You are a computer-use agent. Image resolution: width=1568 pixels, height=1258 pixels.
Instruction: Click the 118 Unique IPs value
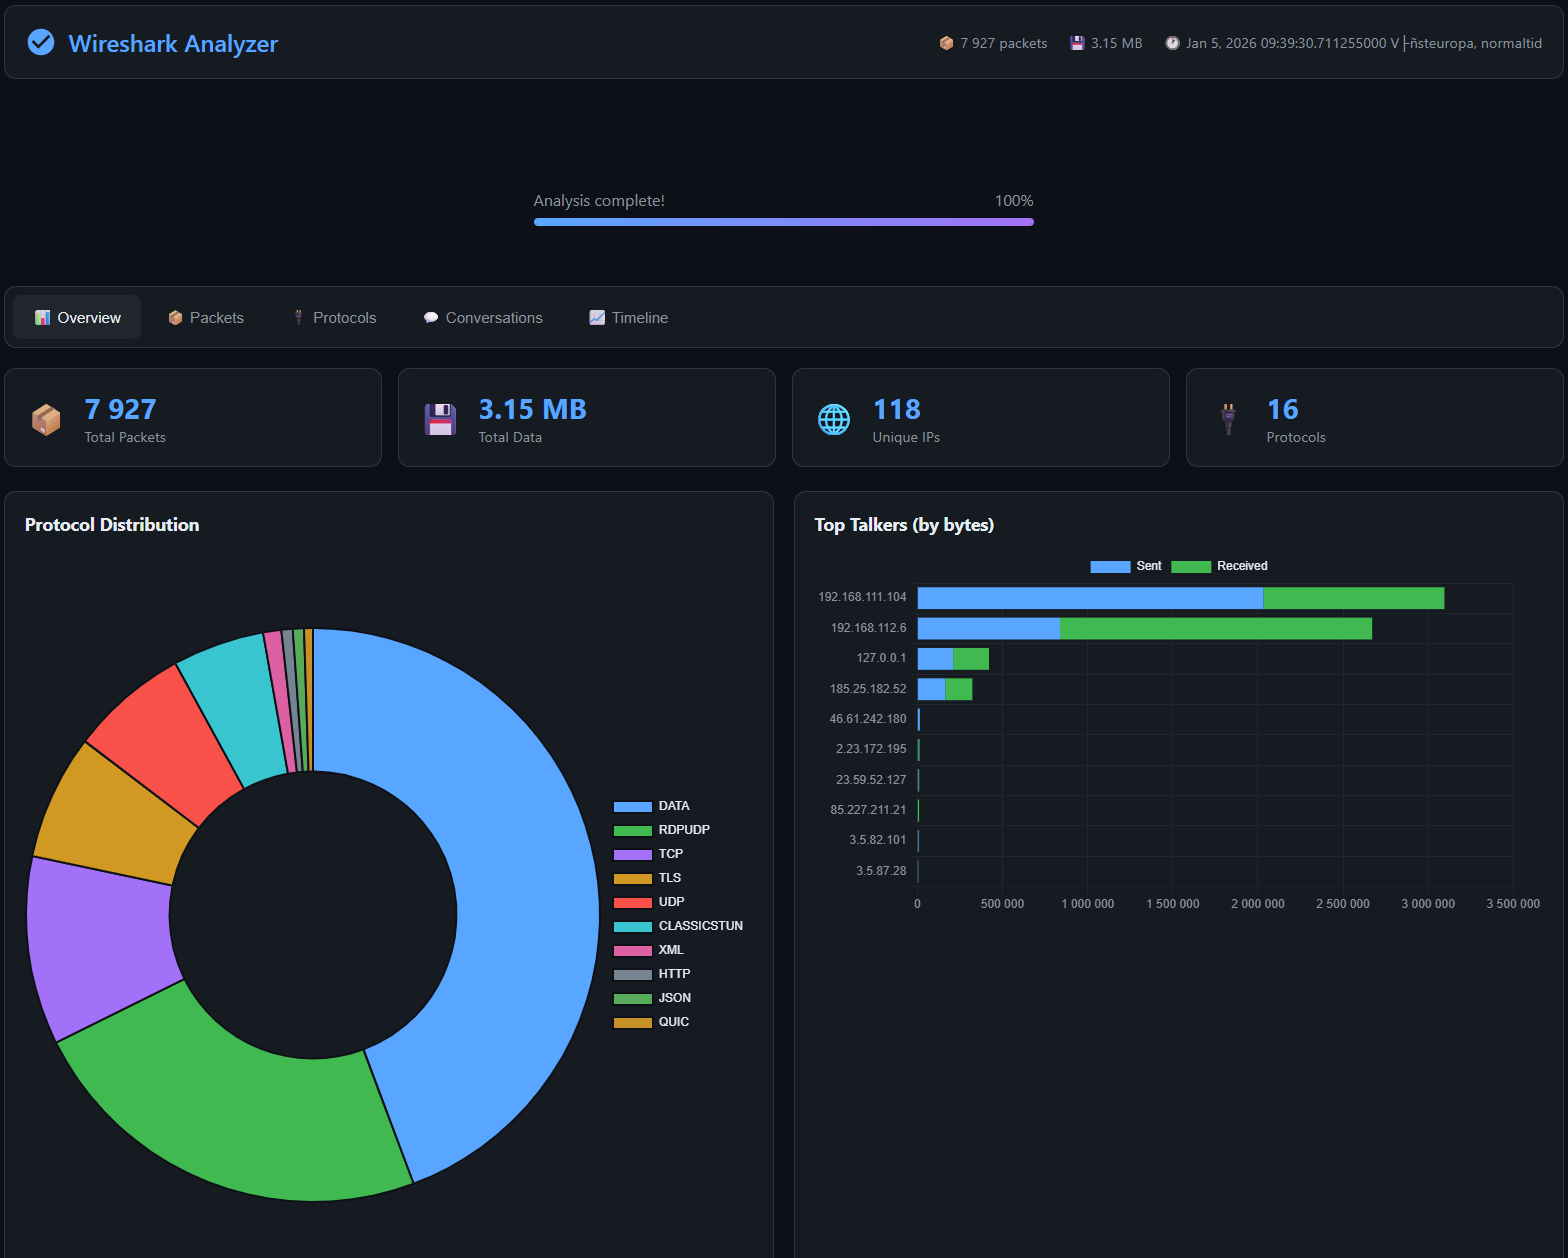click(x=896, y=409)
